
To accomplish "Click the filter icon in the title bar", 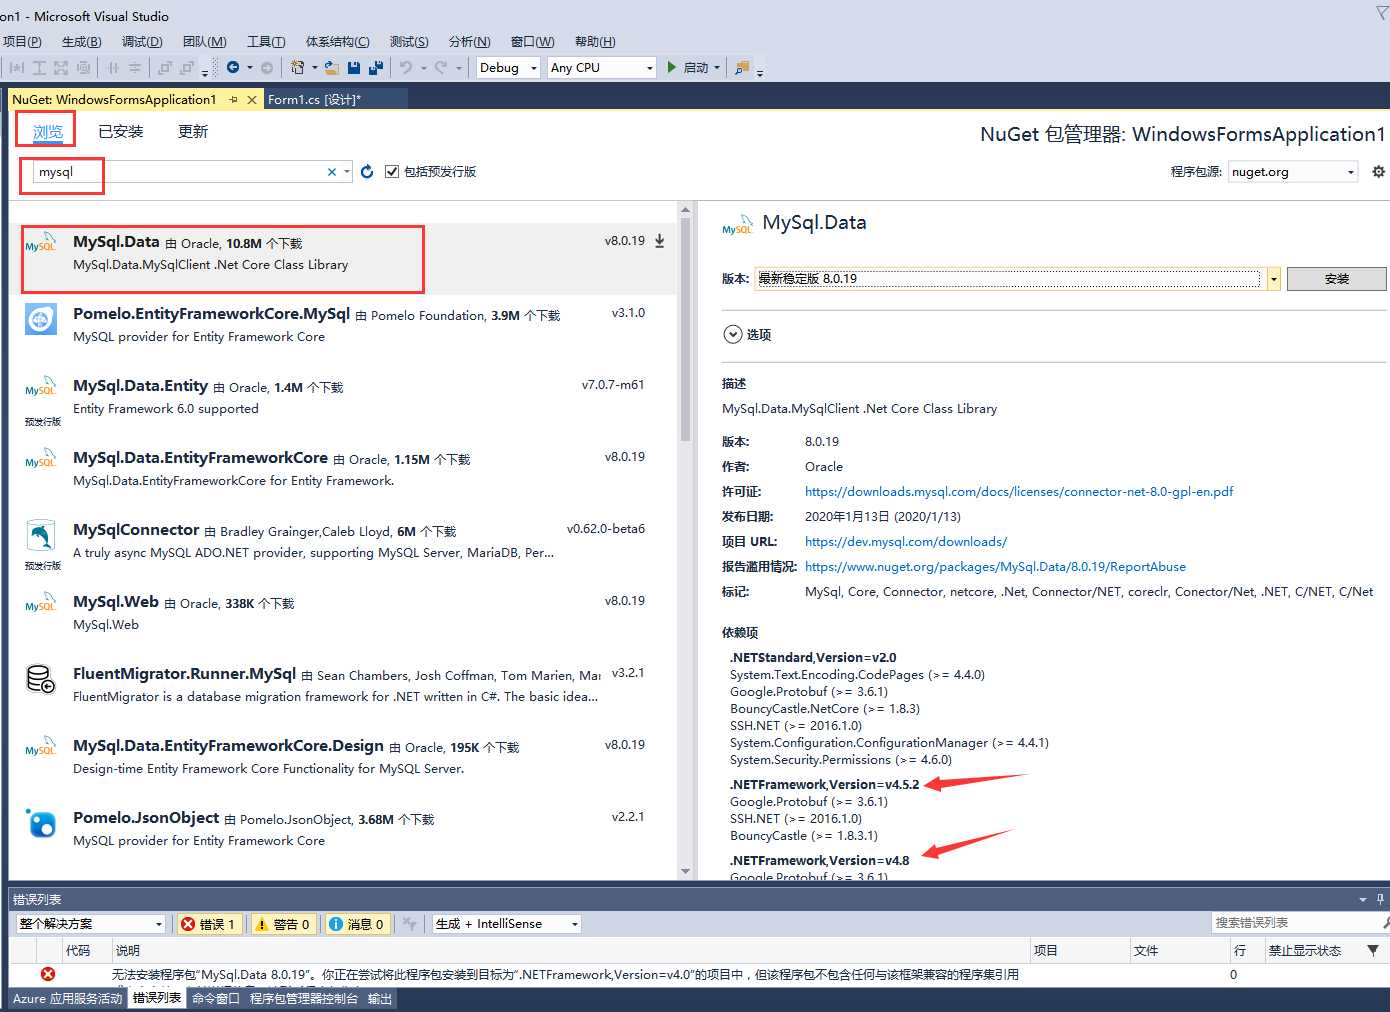I will [1381, 14].
